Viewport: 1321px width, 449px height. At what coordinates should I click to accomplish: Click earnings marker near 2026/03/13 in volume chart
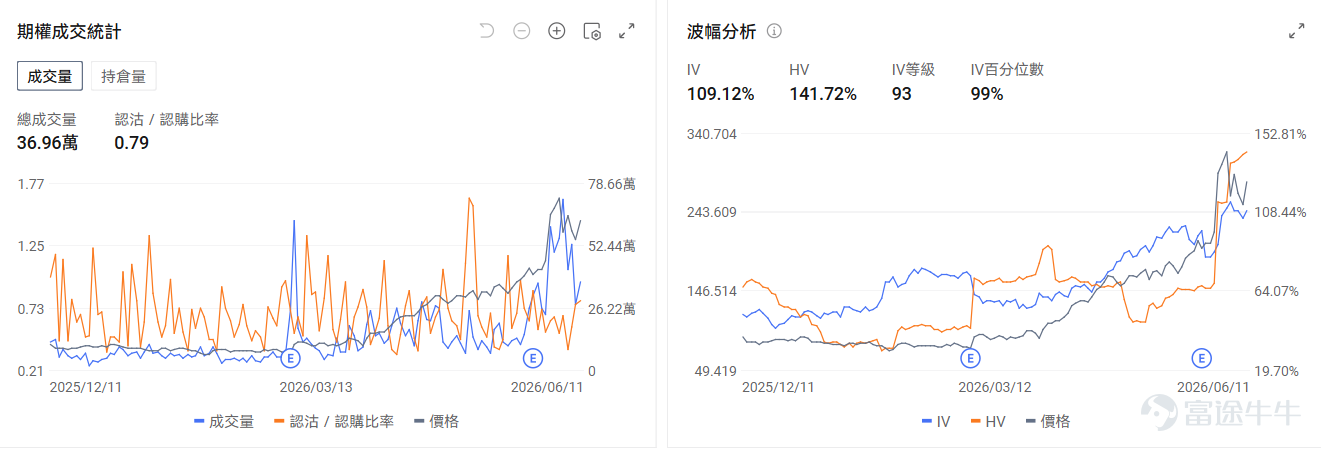tap(291, 357)
